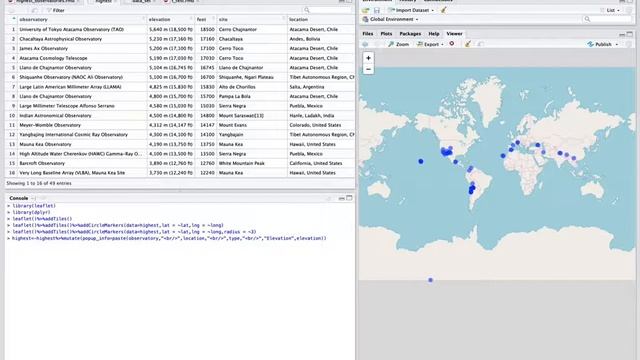Image resolution: width=640 pixels, height=360 pixels.
Task: Select the Viewer tab
Action: pyautogui.click(x=454, y=34)
